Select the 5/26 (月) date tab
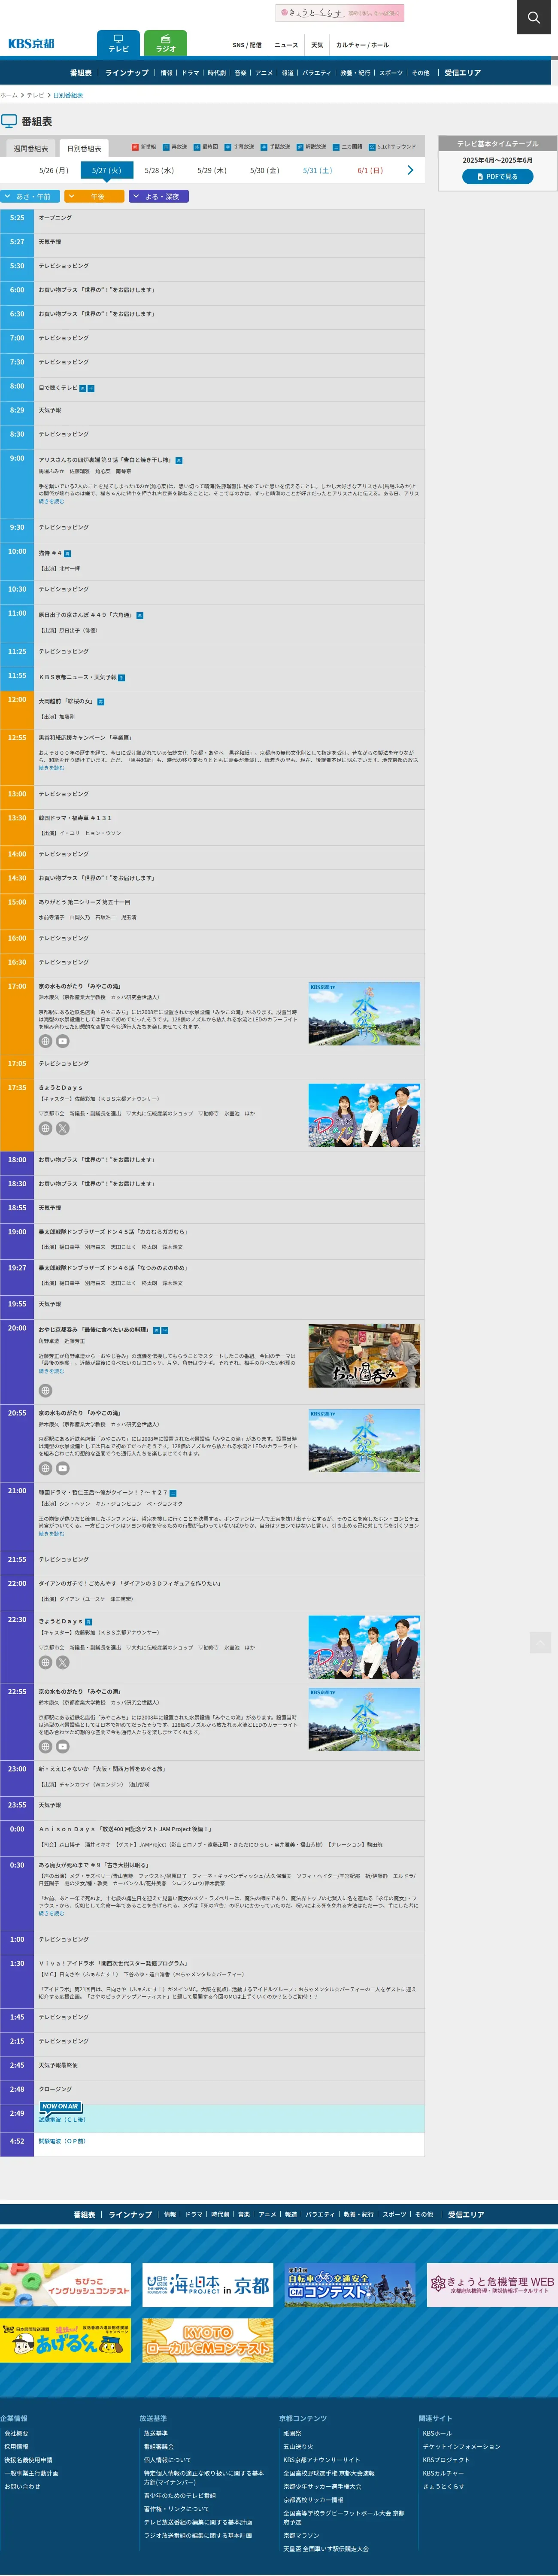 54,170
